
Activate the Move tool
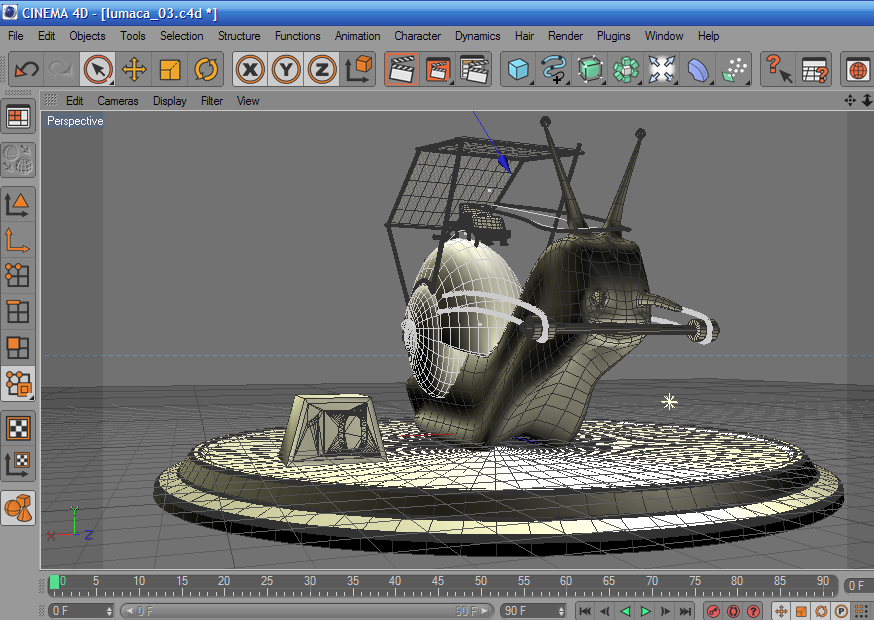tap(134, 69)
